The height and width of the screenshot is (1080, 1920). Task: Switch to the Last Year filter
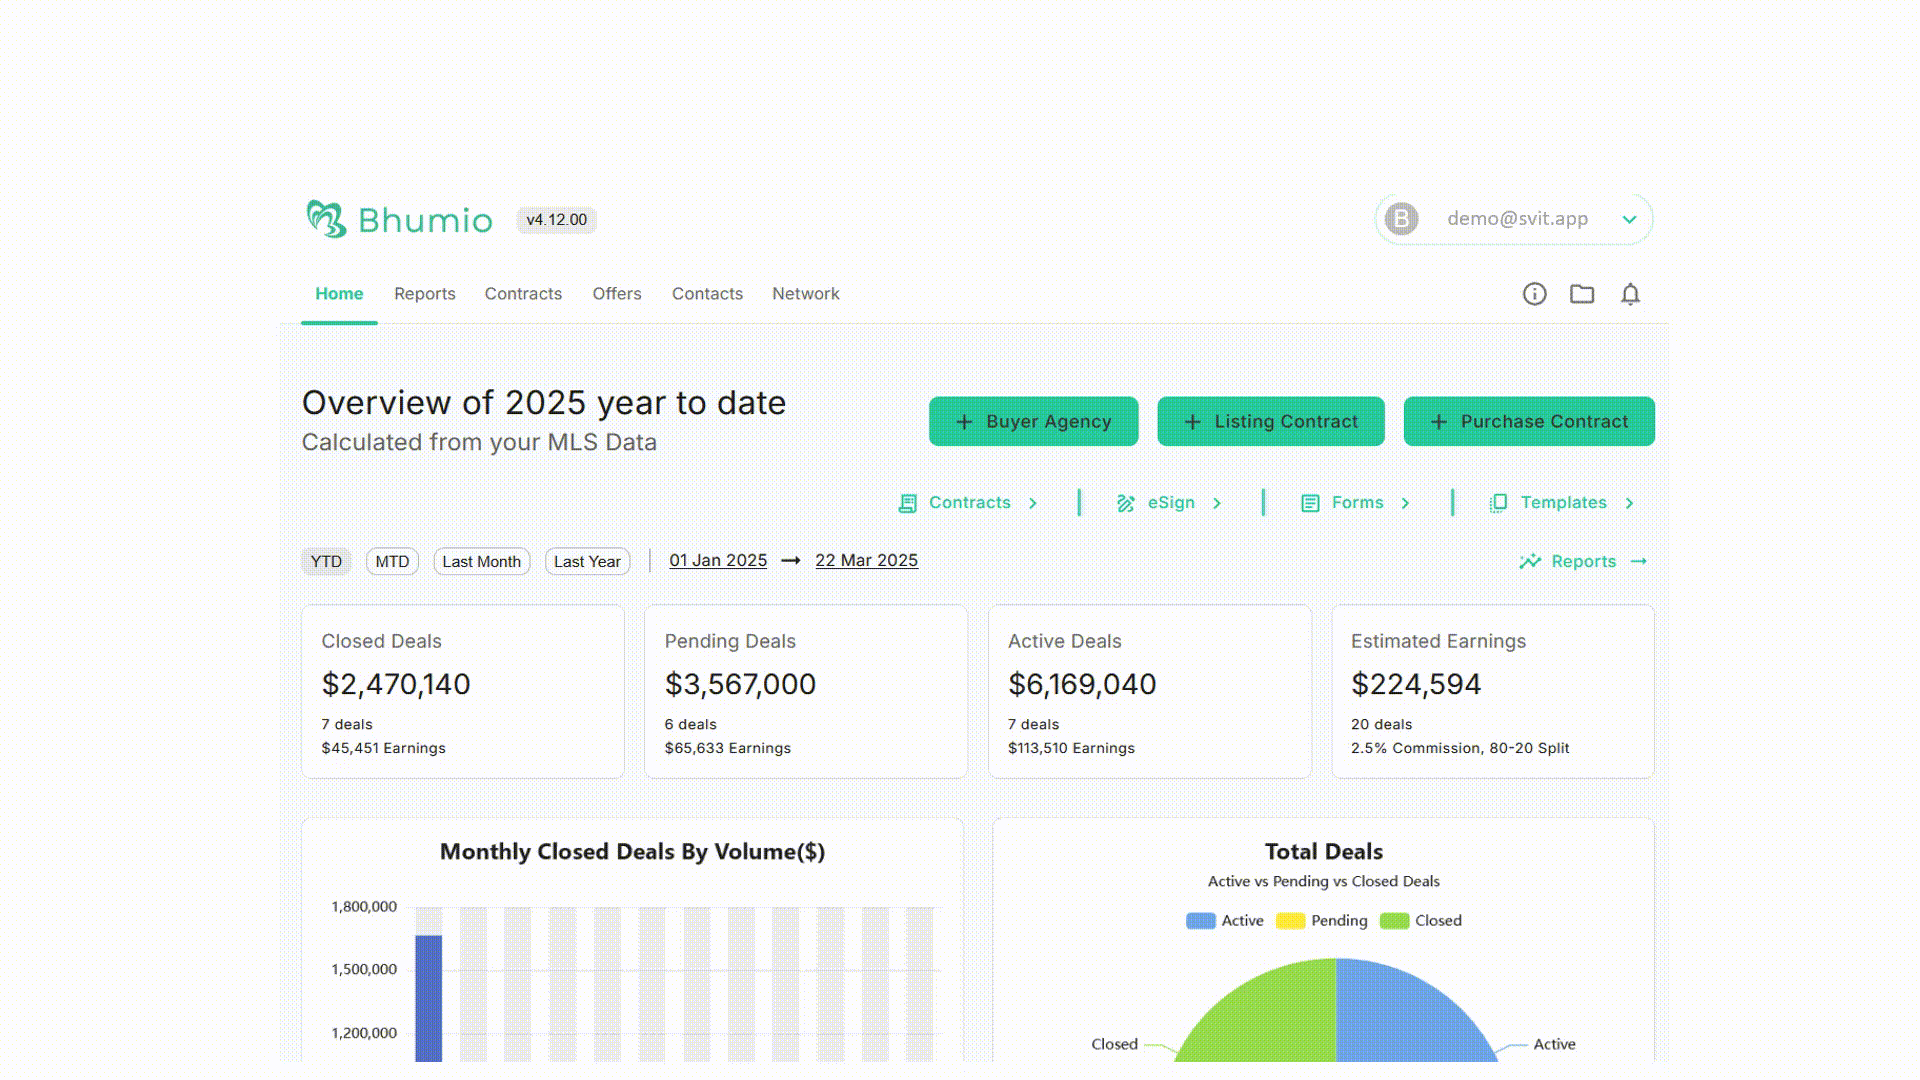coord(587,561)
